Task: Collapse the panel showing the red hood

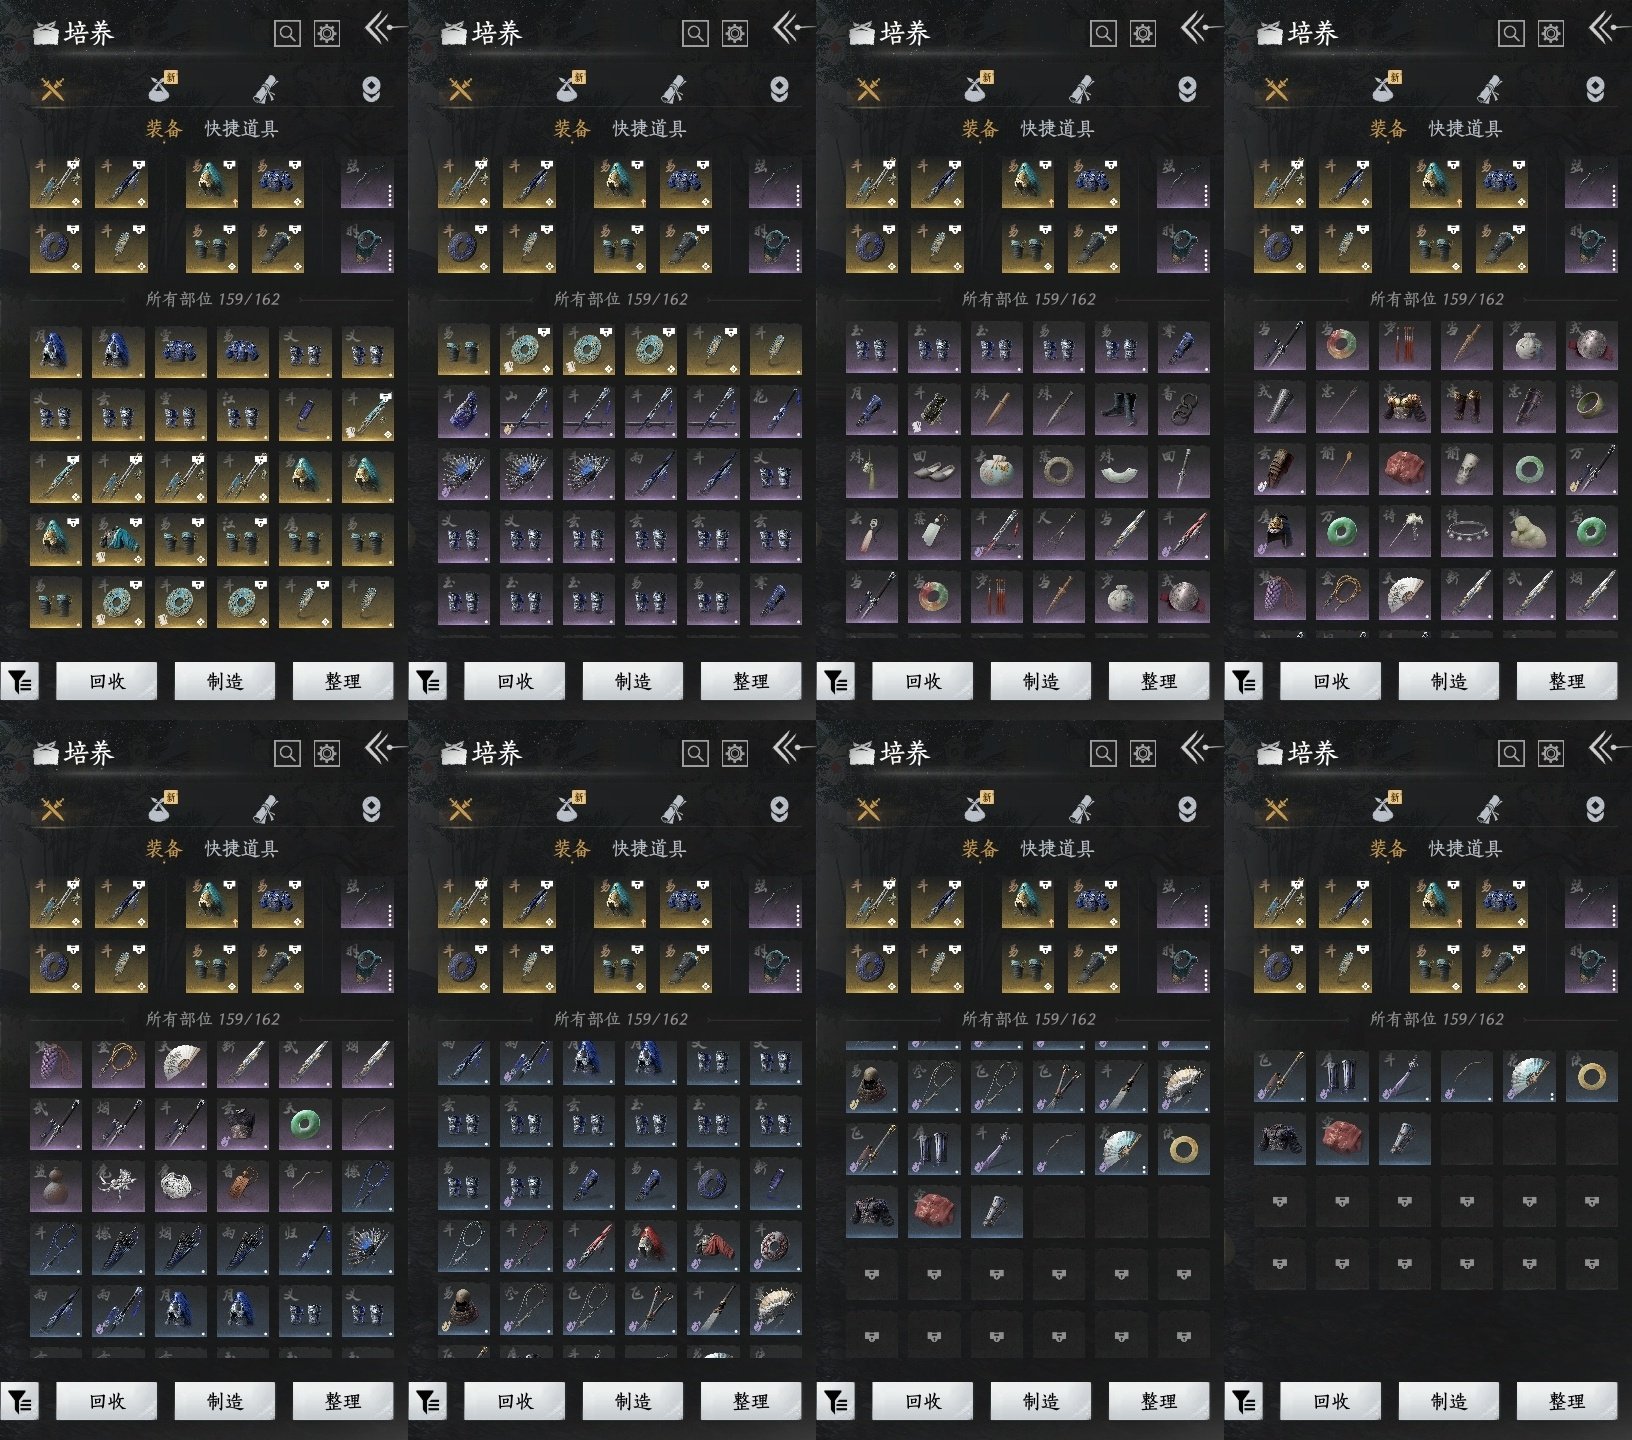Action: 791,747
